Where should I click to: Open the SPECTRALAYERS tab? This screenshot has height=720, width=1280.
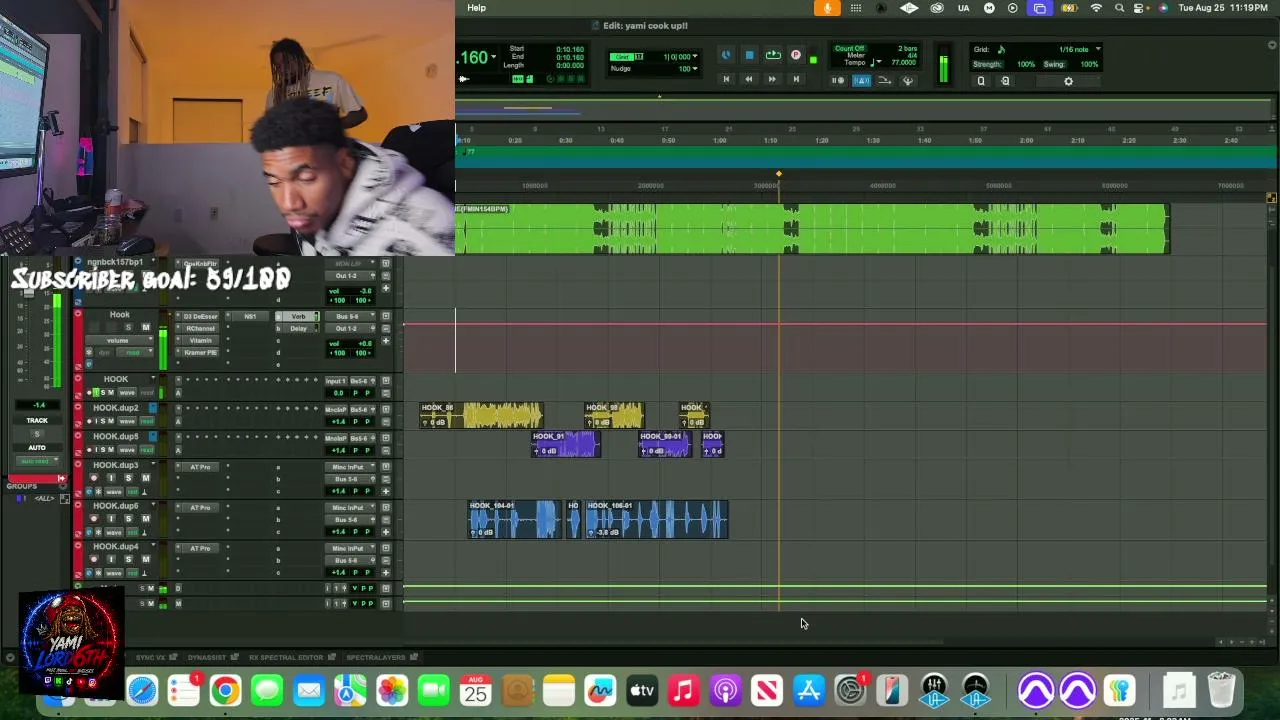(376, 657)
